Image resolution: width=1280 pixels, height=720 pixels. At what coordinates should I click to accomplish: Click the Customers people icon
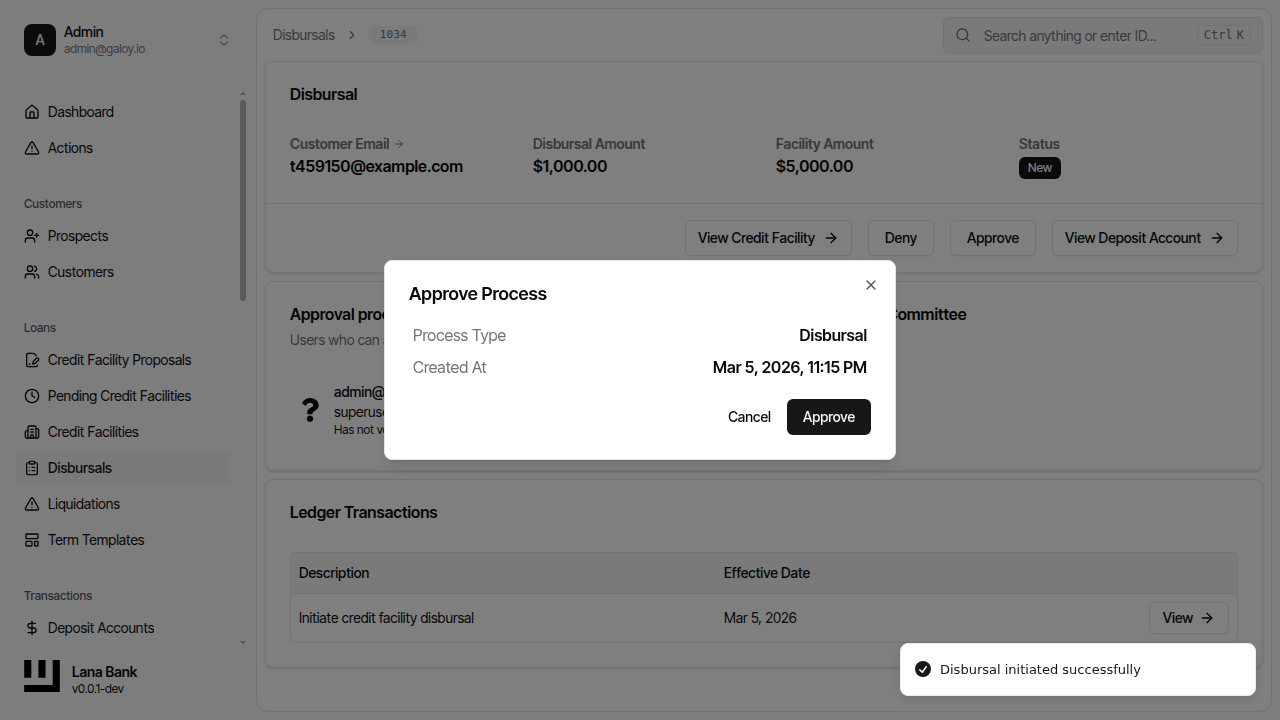(32, 272)
